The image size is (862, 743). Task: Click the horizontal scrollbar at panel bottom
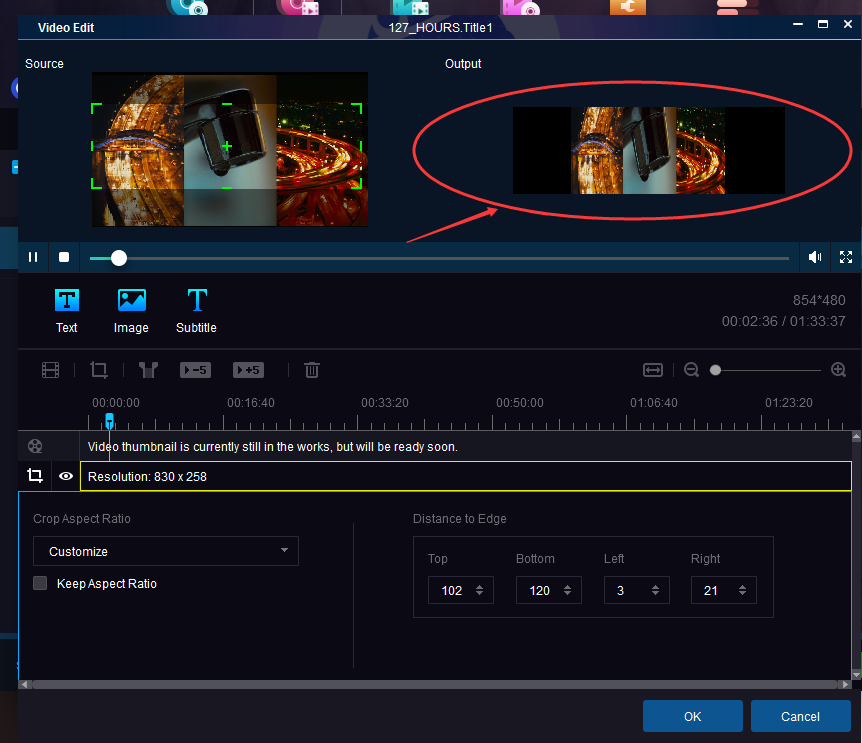point(434,684)
